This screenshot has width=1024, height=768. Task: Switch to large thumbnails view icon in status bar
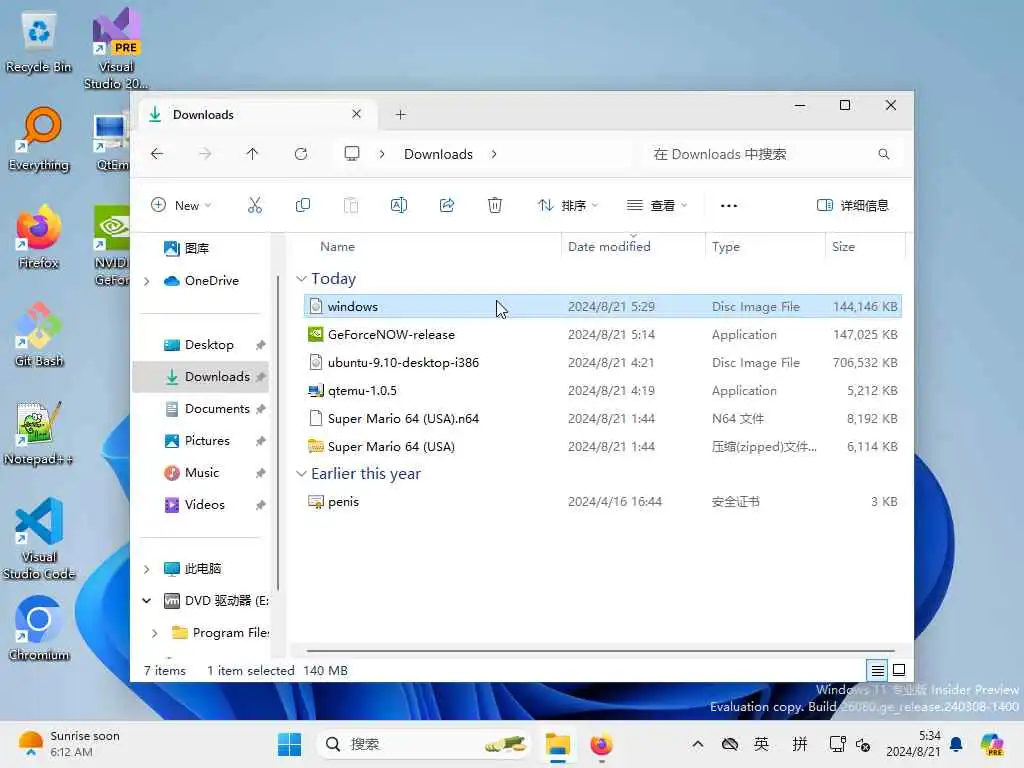[899, 671]
